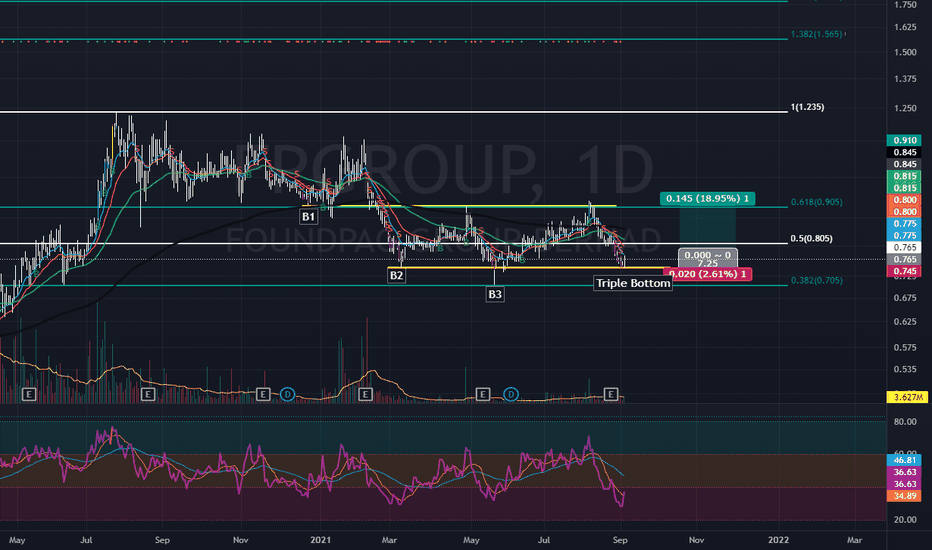Click the 80.00 RSI axis label
The image size is (932, 550).
pyautogui.click(x=905, y=422)
